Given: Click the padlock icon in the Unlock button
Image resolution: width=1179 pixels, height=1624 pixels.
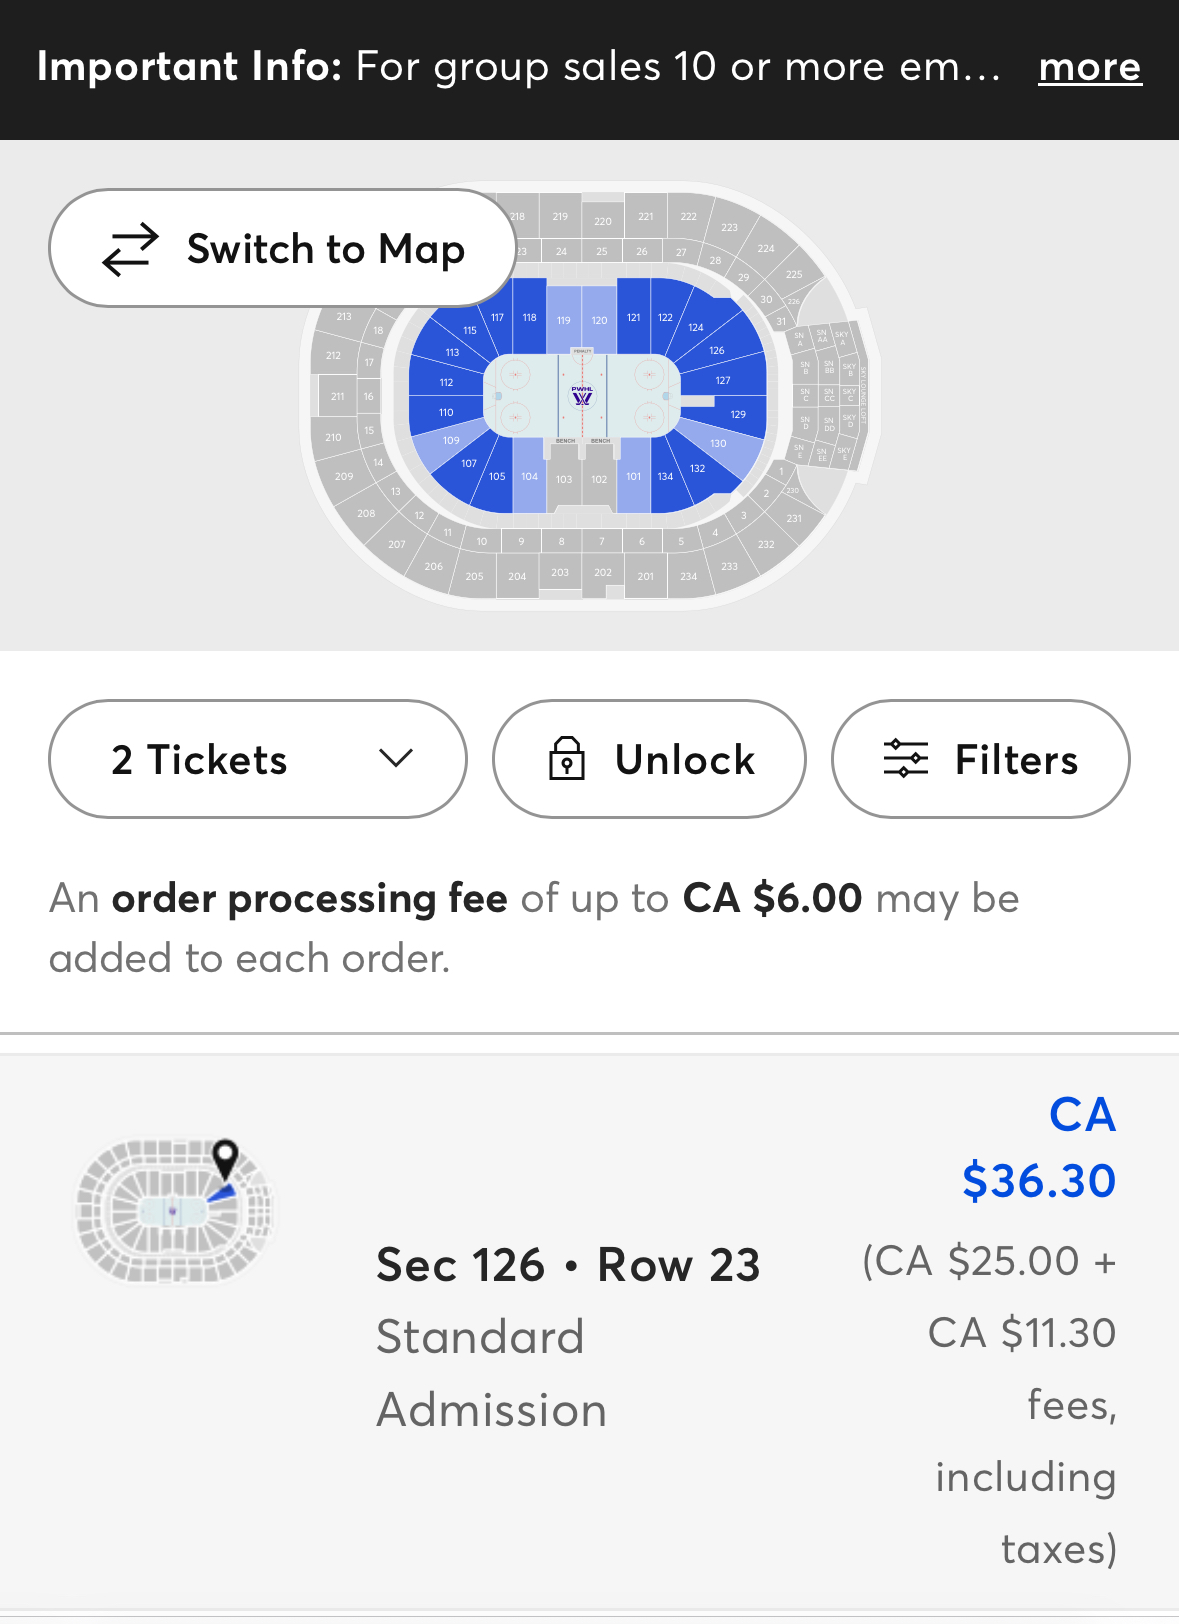Looking at the screenshot, I should (x=567, y=759).
